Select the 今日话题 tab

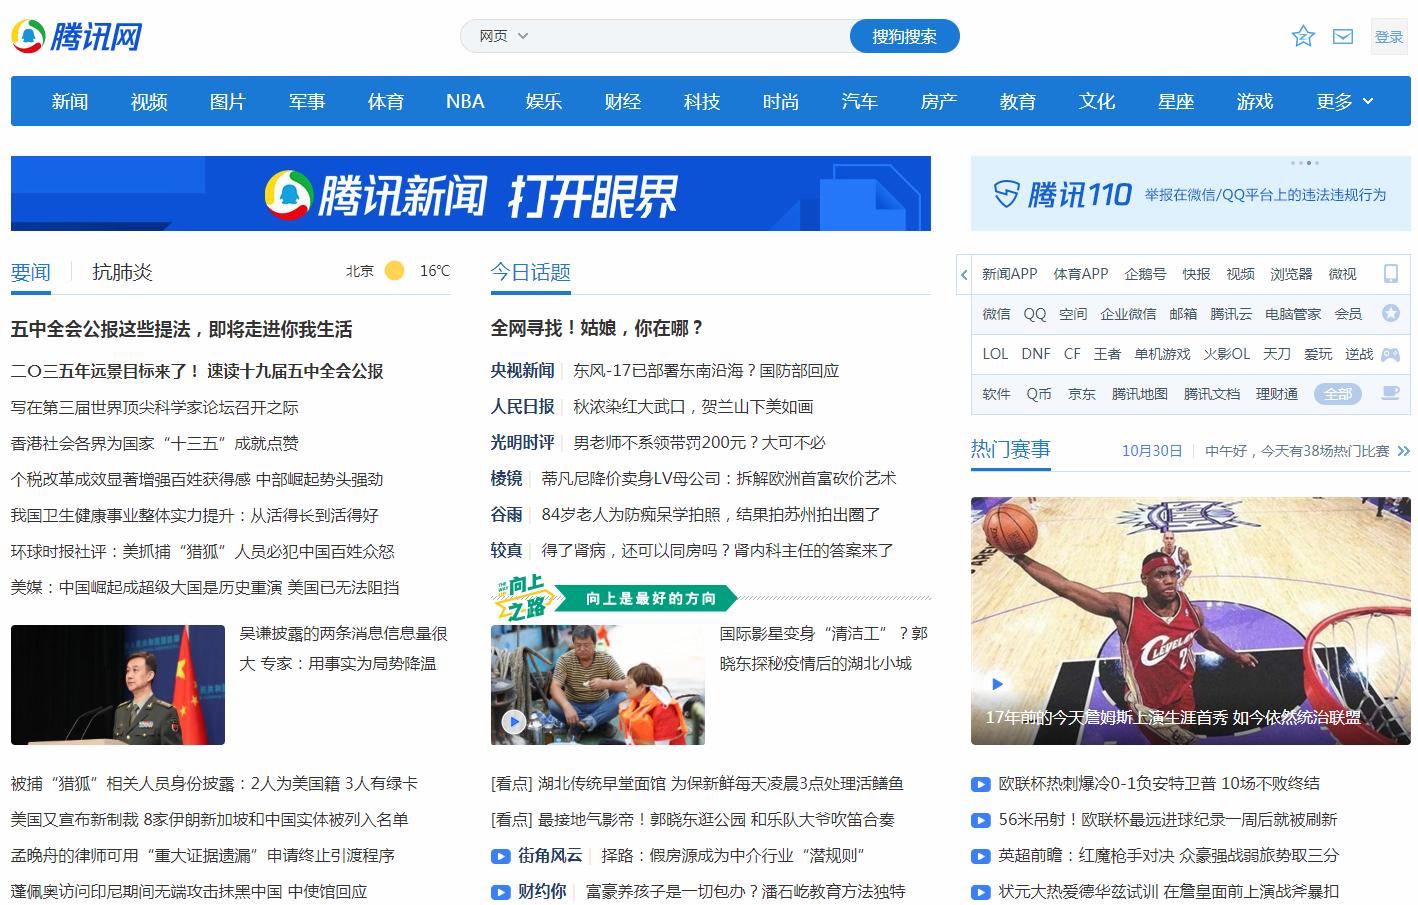click(531, 272)
